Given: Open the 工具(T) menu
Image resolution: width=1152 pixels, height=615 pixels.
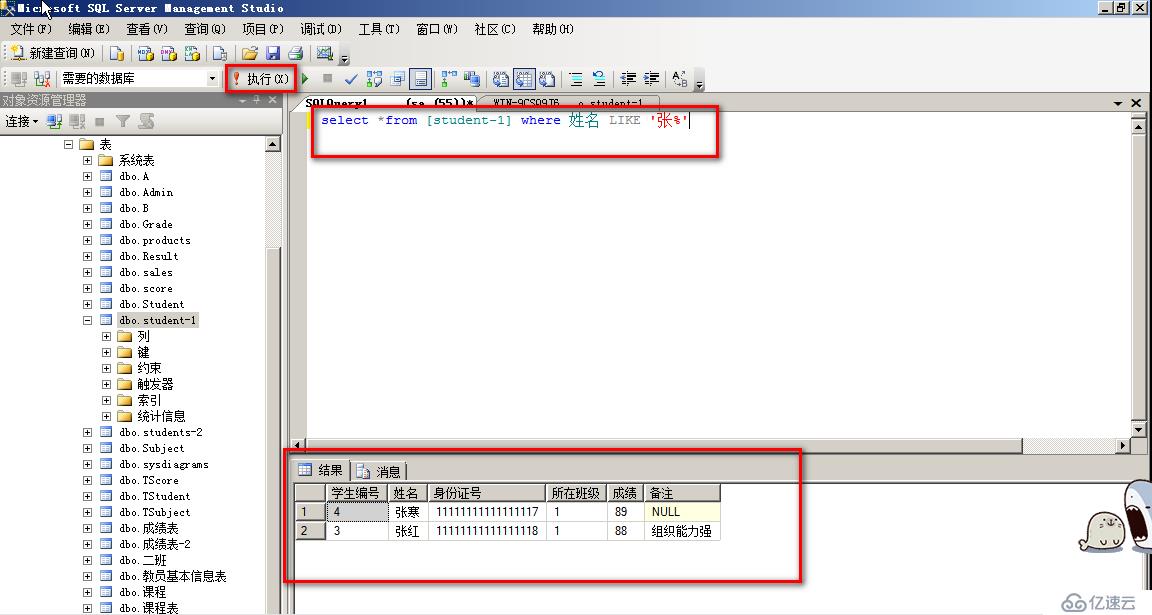Looking at the screenshot, I should [x=379, y=29].
